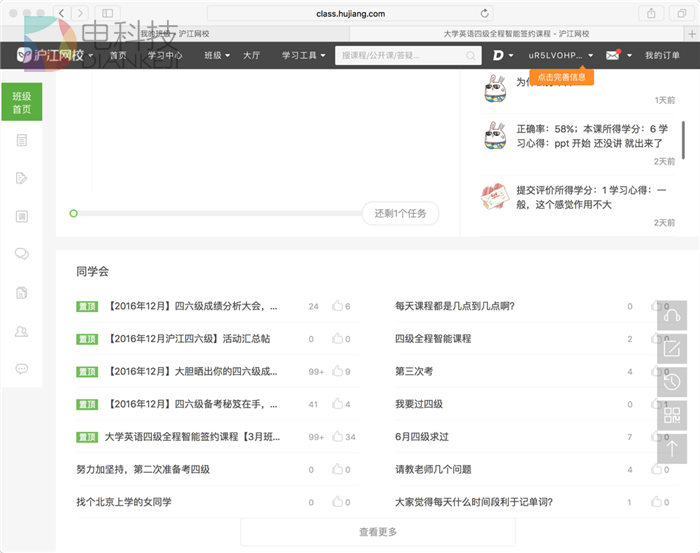Switch to 大学英语四级全程智能签约课程 tab
Viewport: 700px width, 553px height.
pyautogui.click(x=517, y=33)
